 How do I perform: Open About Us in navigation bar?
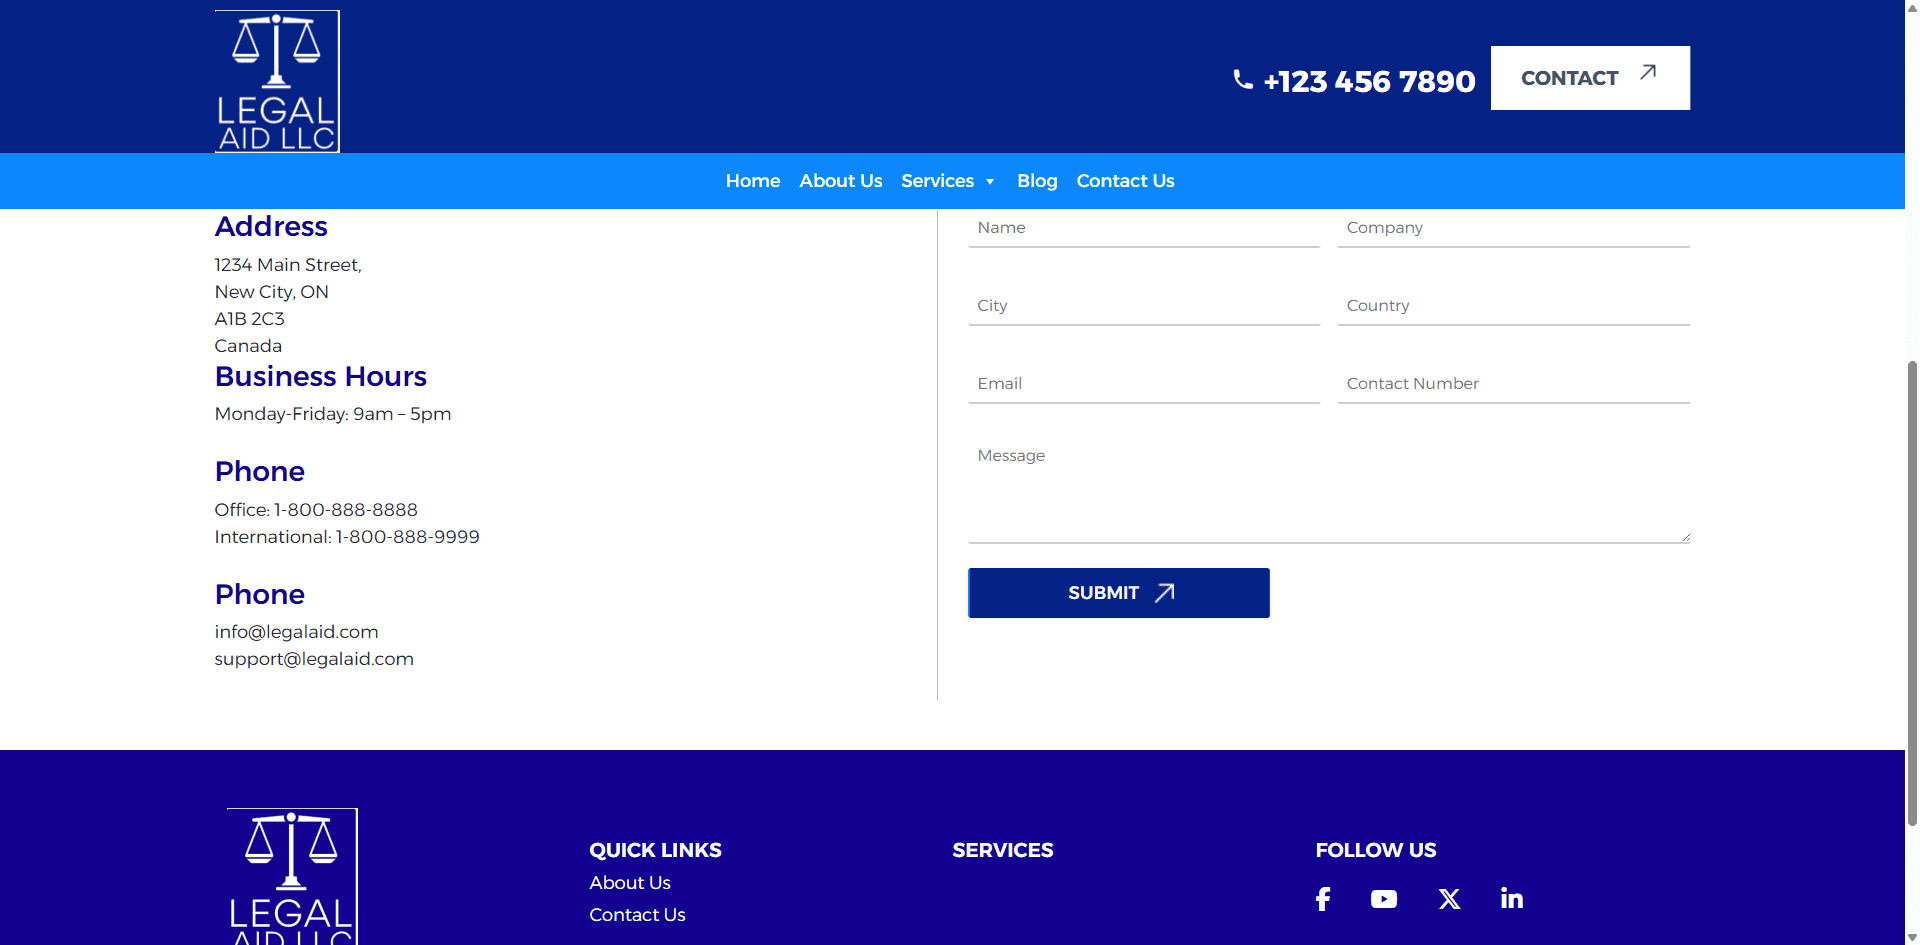click(x=840, y=181)
